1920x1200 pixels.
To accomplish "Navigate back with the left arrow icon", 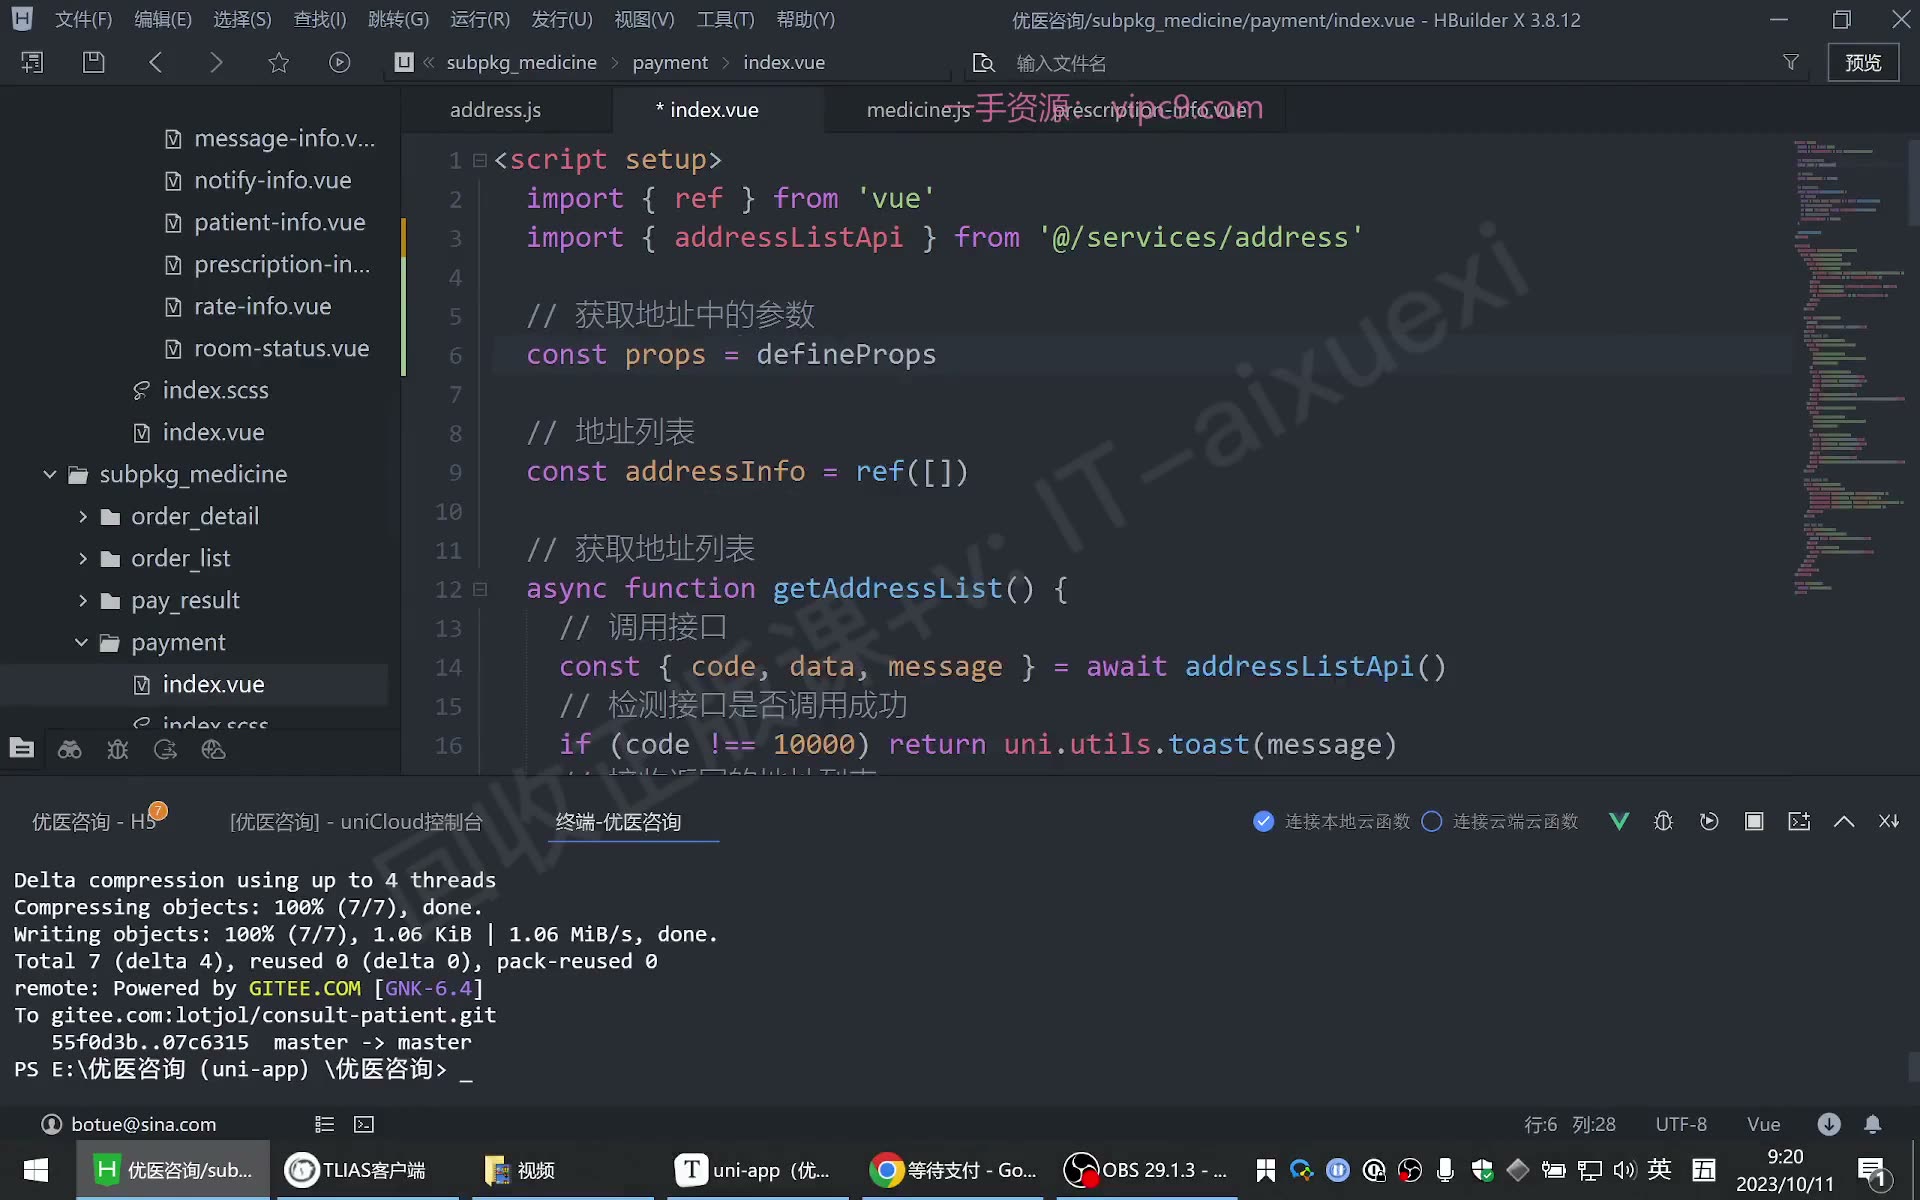I will (x=155, y=62).
